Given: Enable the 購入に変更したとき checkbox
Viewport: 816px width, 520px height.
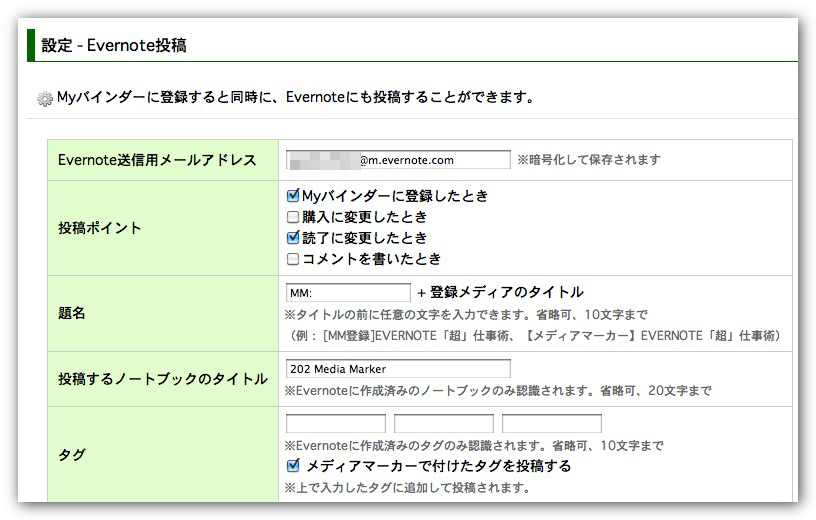Looking at the screenshot, I should [293, 217].
